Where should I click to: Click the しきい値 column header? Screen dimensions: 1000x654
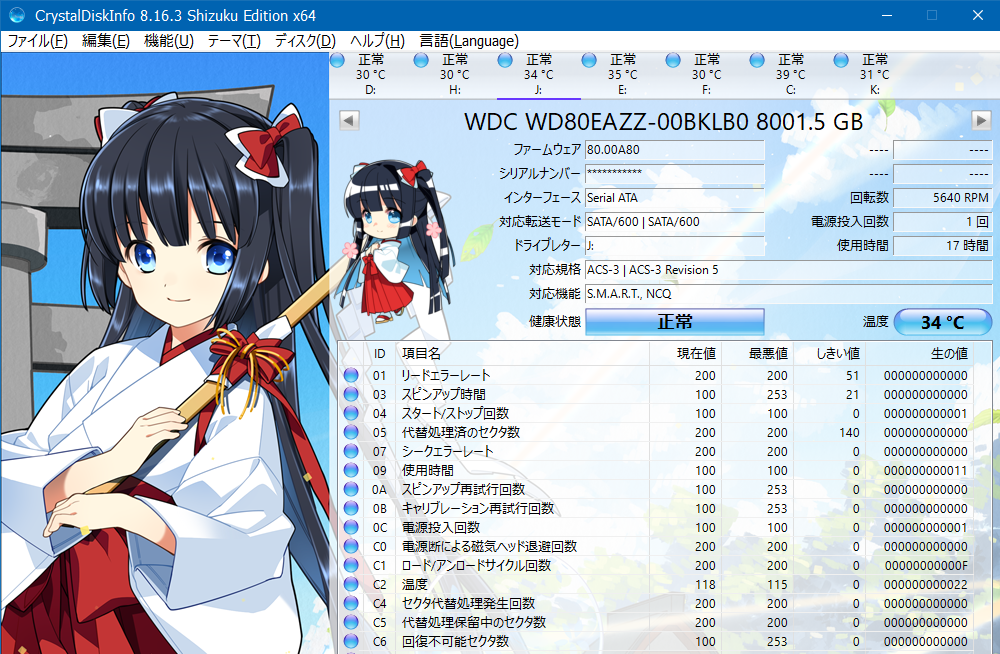click(828, 353)
